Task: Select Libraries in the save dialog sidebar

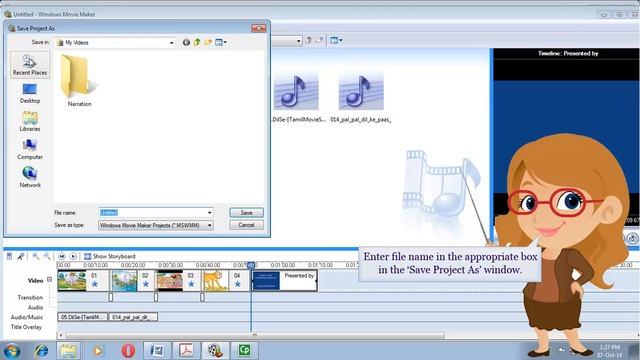Action: click(x=30, y=122)
